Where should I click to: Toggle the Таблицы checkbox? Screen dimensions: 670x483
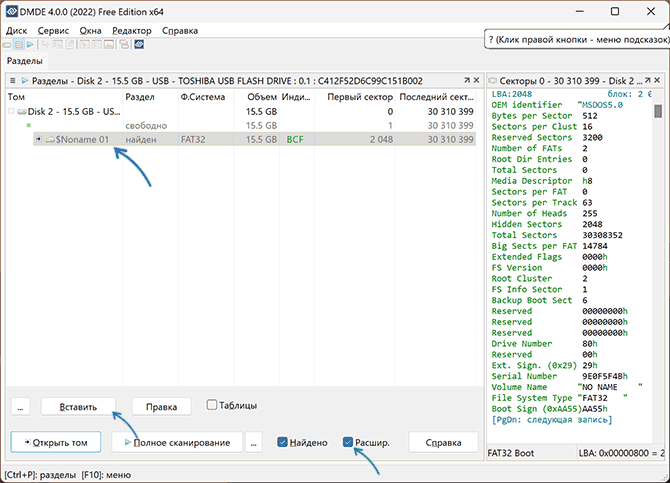click(212, 405)
